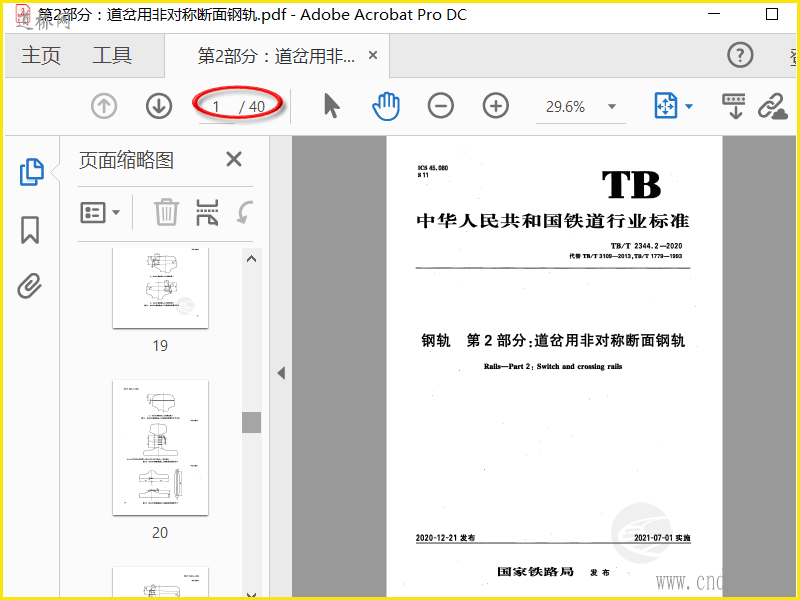Click the fit page view icon
This screenshot has width=800, height=600.
pos(666,106)
